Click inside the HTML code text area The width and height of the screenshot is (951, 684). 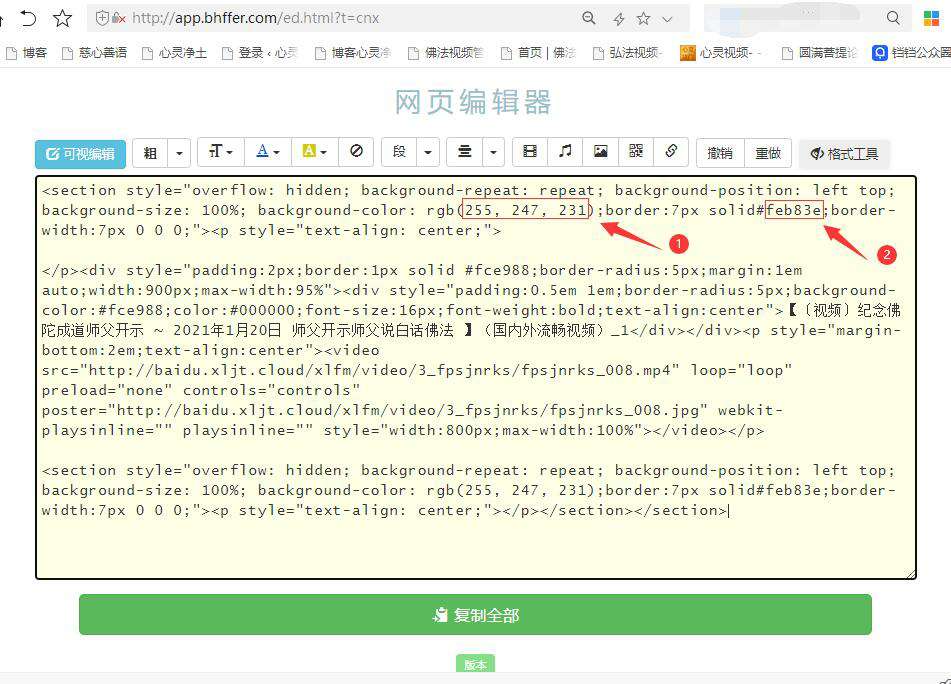pos(476,377)
